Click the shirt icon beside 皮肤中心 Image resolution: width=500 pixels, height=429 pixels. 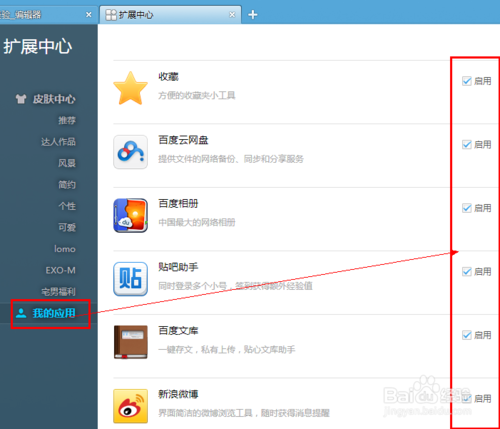click(x=21, y=99)
